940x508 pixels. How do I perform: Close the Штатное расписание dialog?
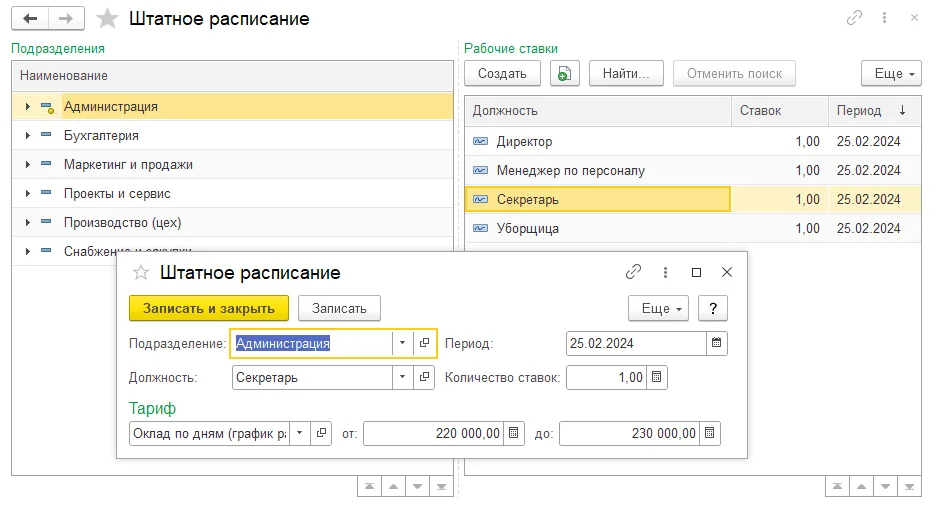[x=727, y=272]
